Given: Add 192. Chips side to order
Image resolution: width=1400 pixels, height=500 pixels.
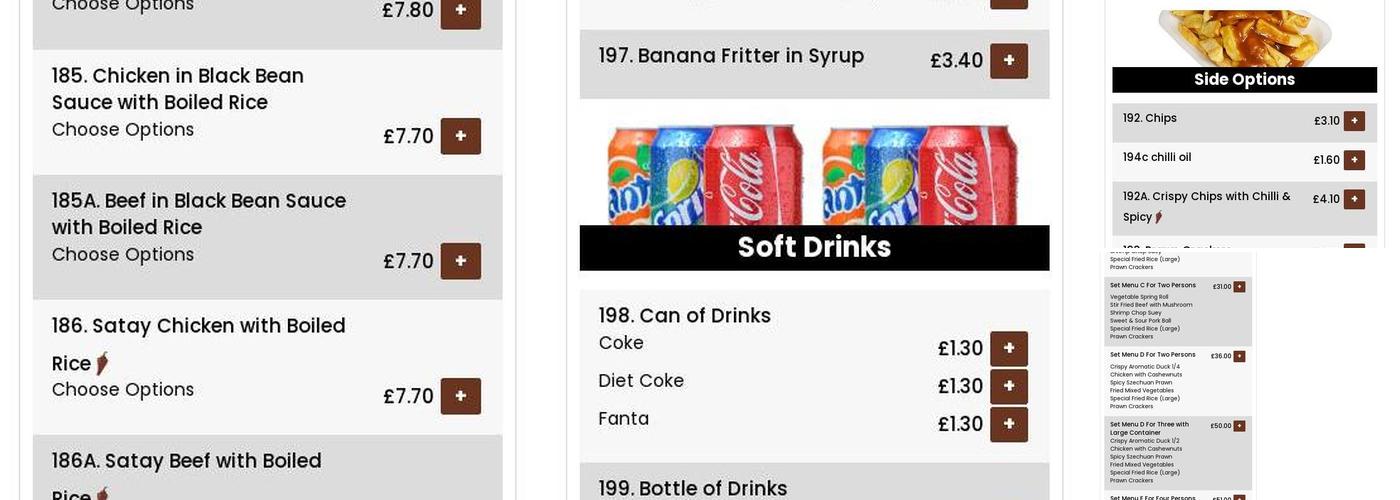Looking at the screenshot, I should pyautogui.click(x=1354, y=121).
